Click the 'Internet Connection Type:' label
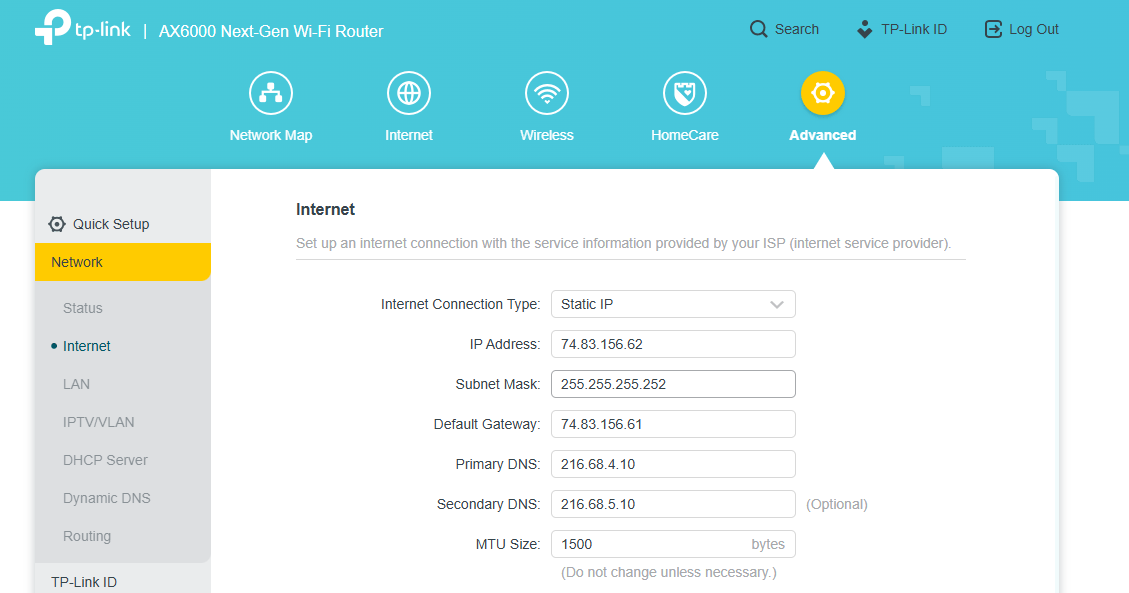1129x593 pixels. (x=460, y=304)
